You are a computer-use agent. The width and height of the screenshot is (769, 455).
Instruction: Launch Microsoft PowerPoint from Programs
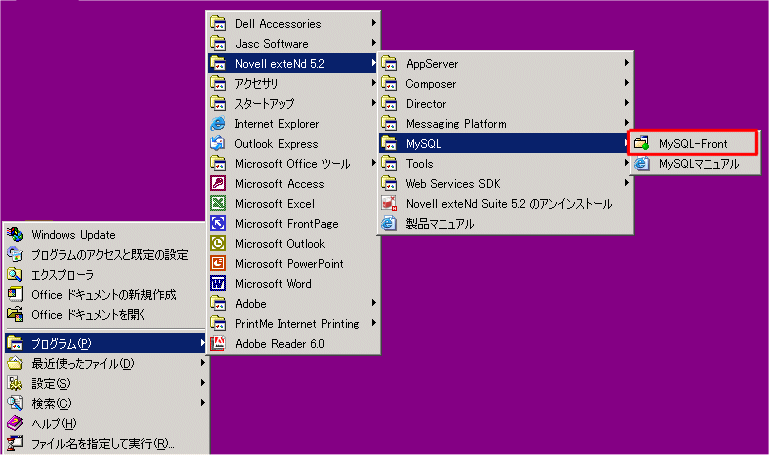(293, 264)
